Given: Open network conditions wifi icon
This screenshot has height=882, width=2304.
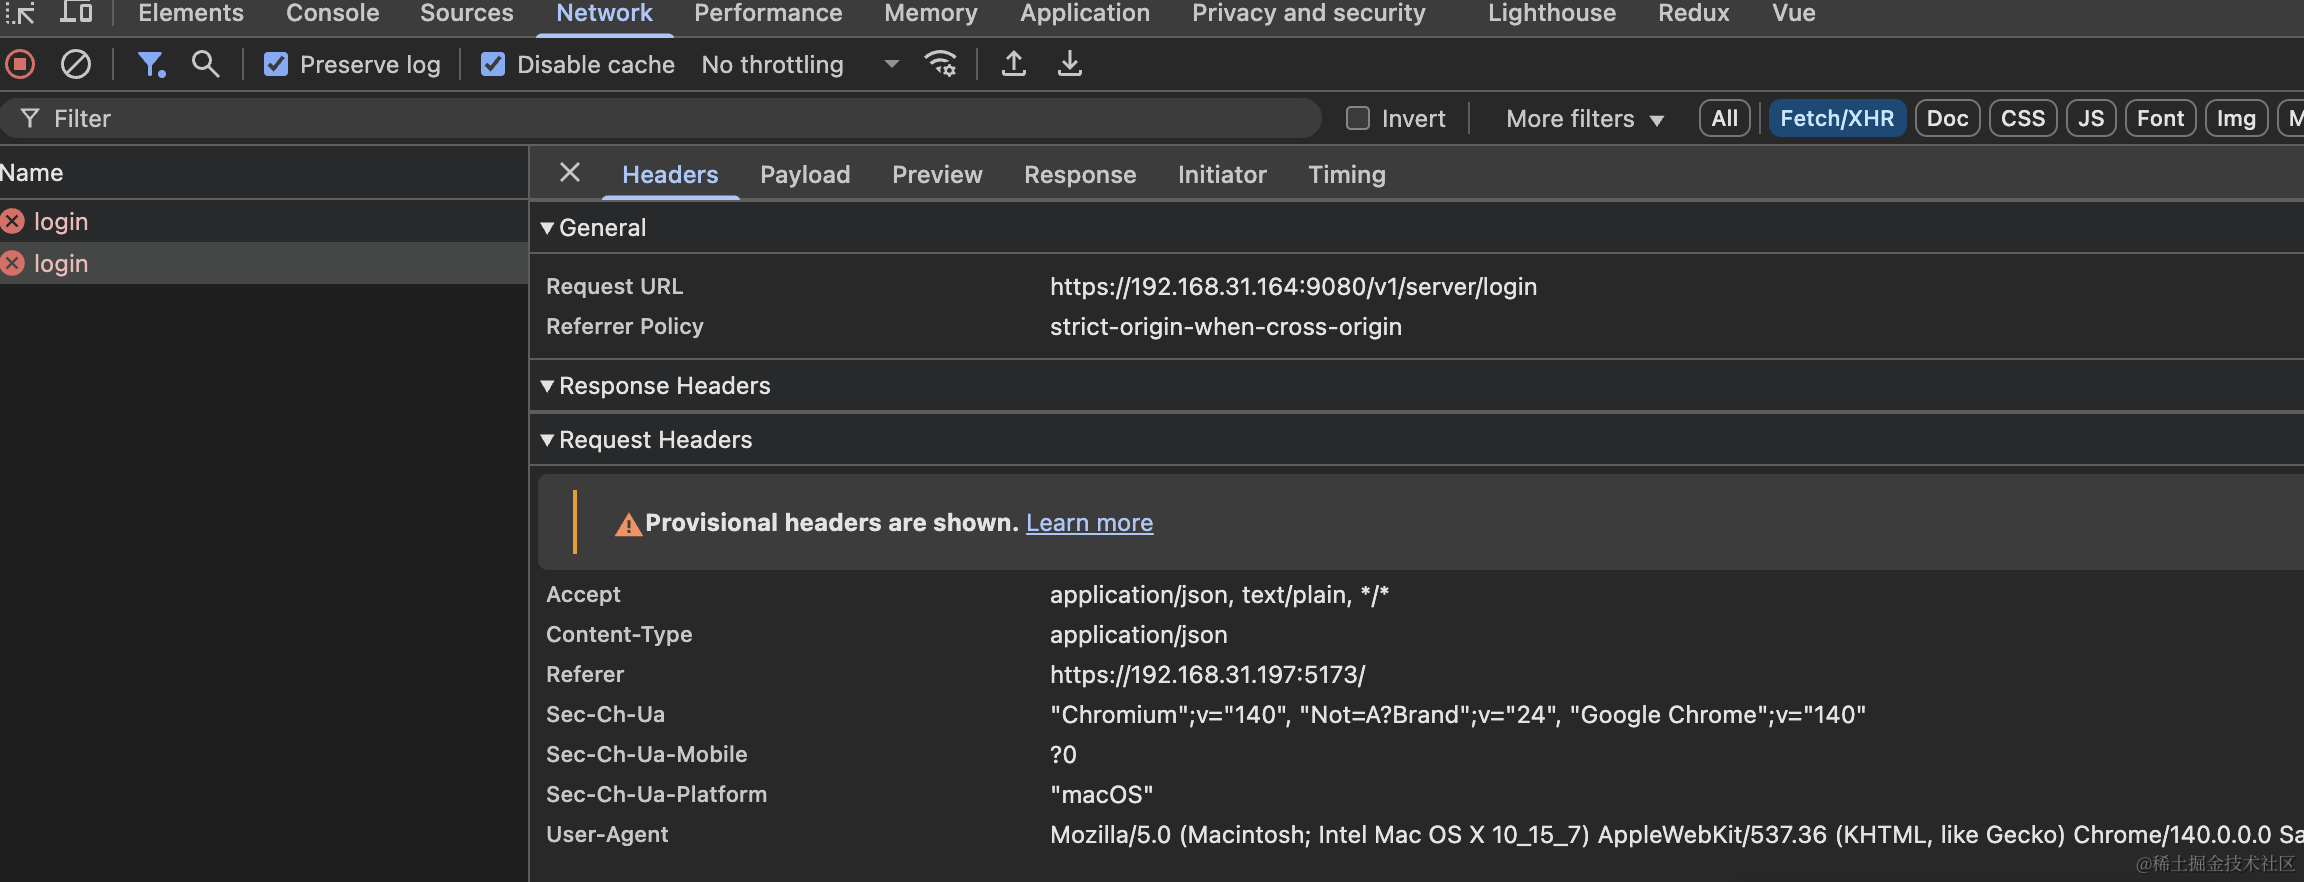Looking at the screenshot, I should click(941, 64).
